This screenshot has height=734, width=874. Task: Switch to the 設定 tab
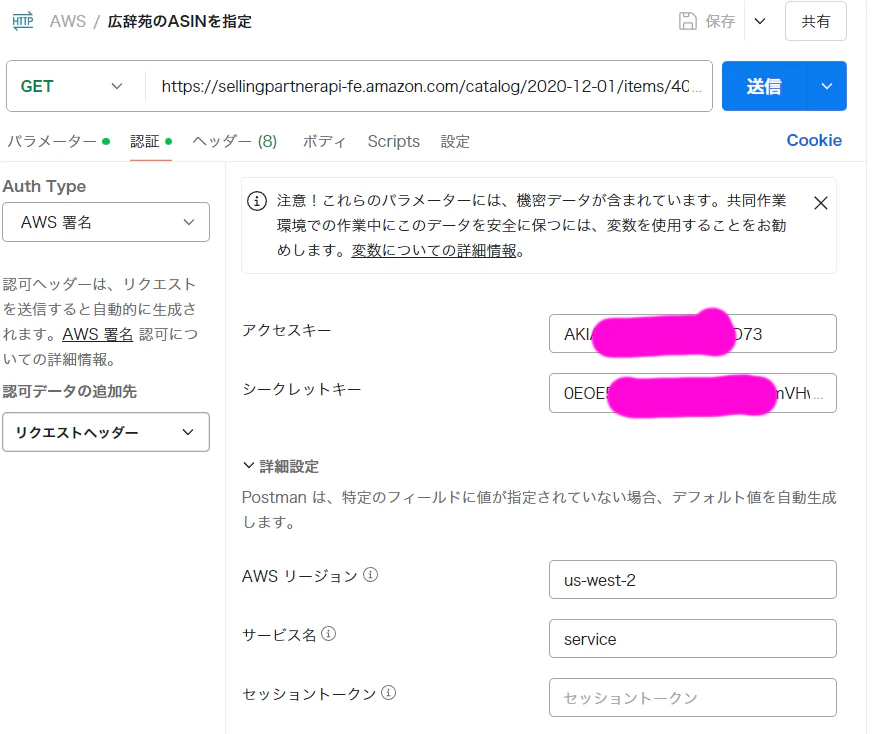click(x=455, y=142)
